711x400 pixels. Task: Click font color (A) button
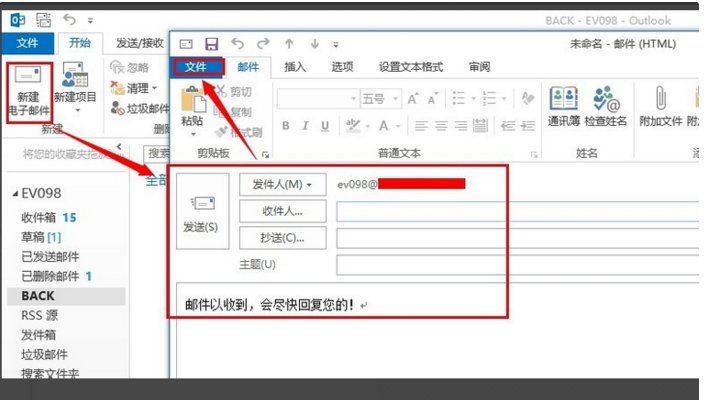click(384, 126)
